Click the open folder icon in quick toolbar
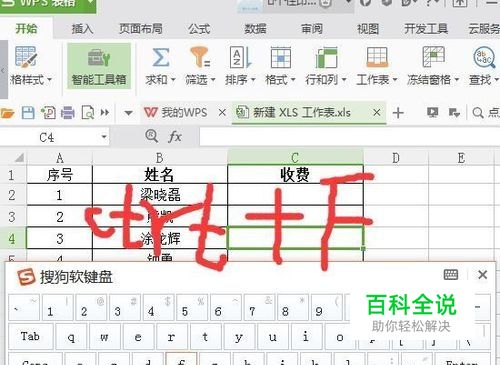This screenshot has width=500, height=365. click(7, 113)
